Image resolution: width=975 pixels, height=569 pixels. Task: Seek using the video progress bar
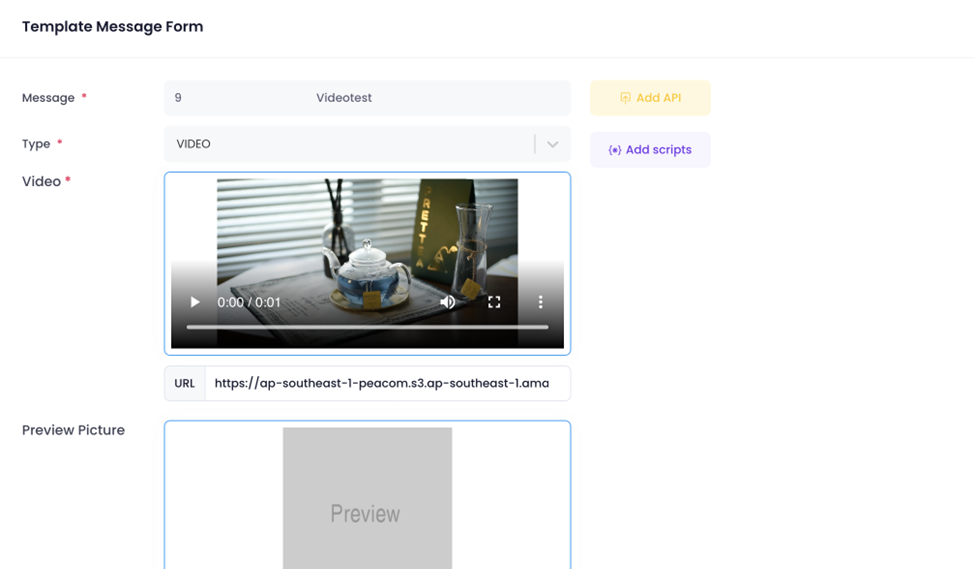pyautogui.click(x=367, y=327)
